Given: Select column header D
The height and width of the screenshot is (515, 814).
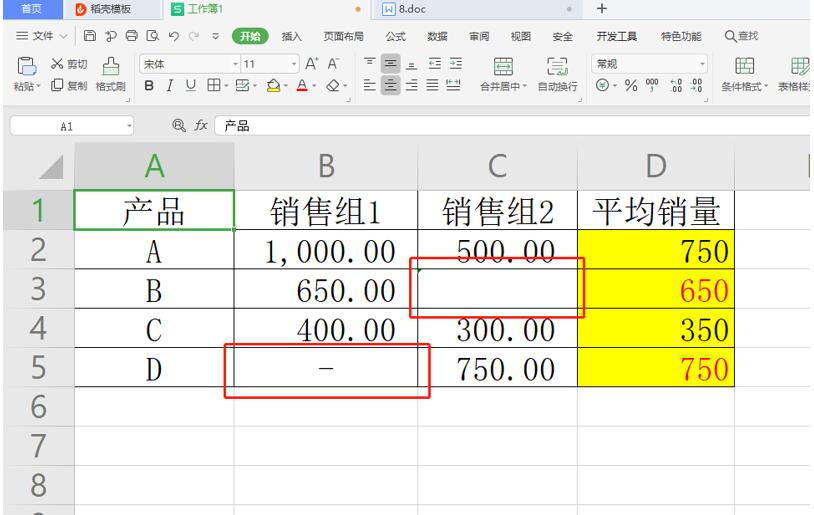Looking at the screenshot, I should point(656,167).
